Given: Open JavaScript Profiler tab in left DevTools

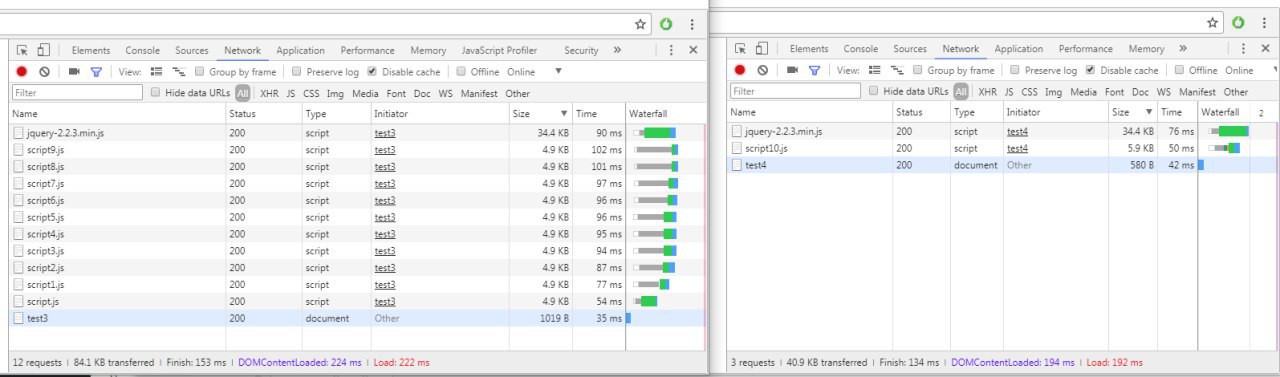Looking at the screenshot, I should 499,50.
